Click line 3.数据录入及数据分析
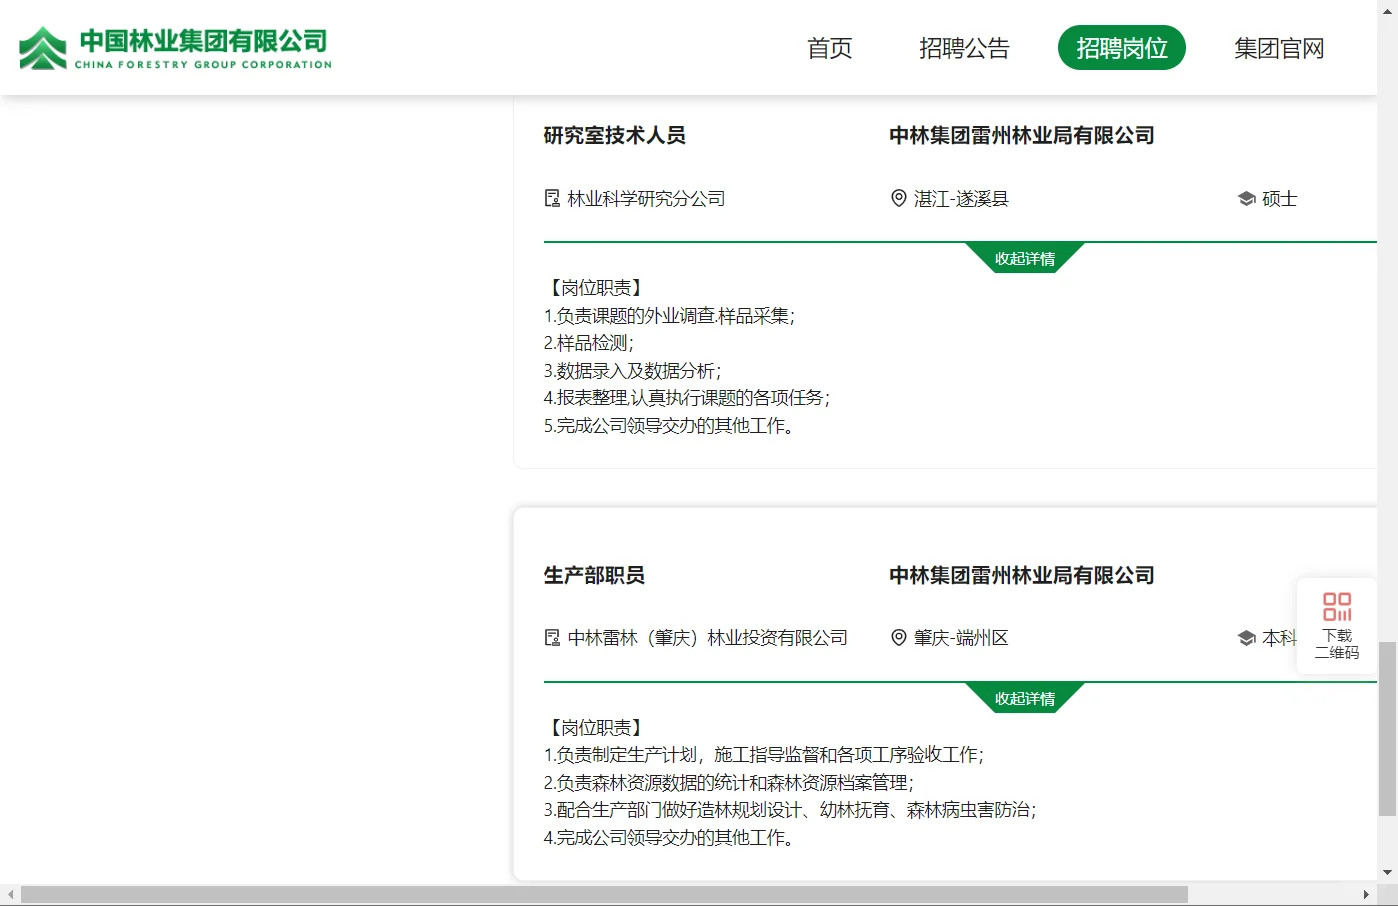 tap(632, 371)
